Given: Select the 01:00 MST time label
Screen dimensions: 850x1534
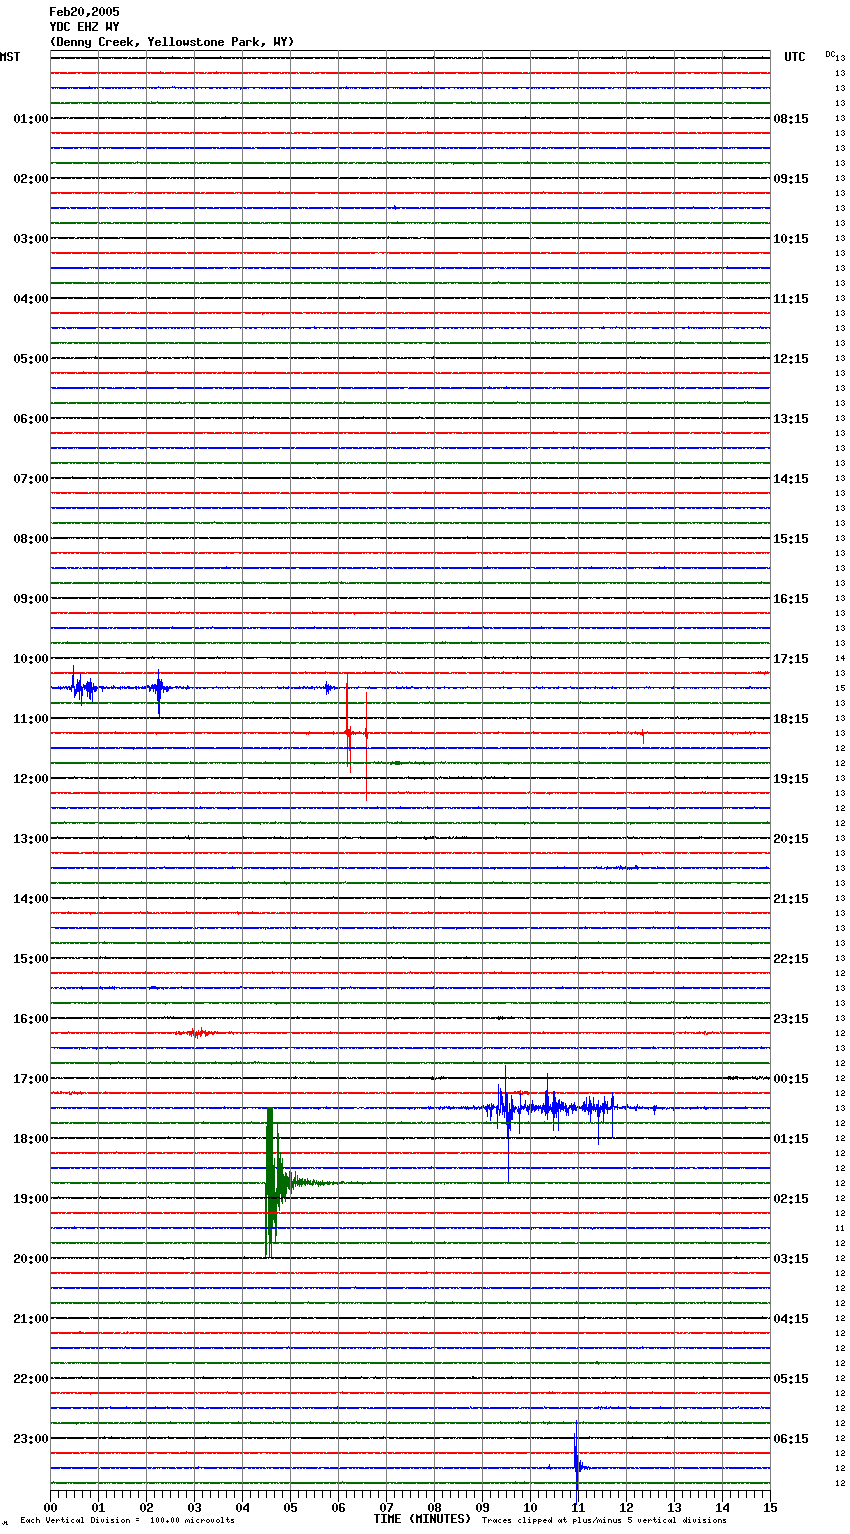Looking at the screenshot, I should click(x=31, y=119).
